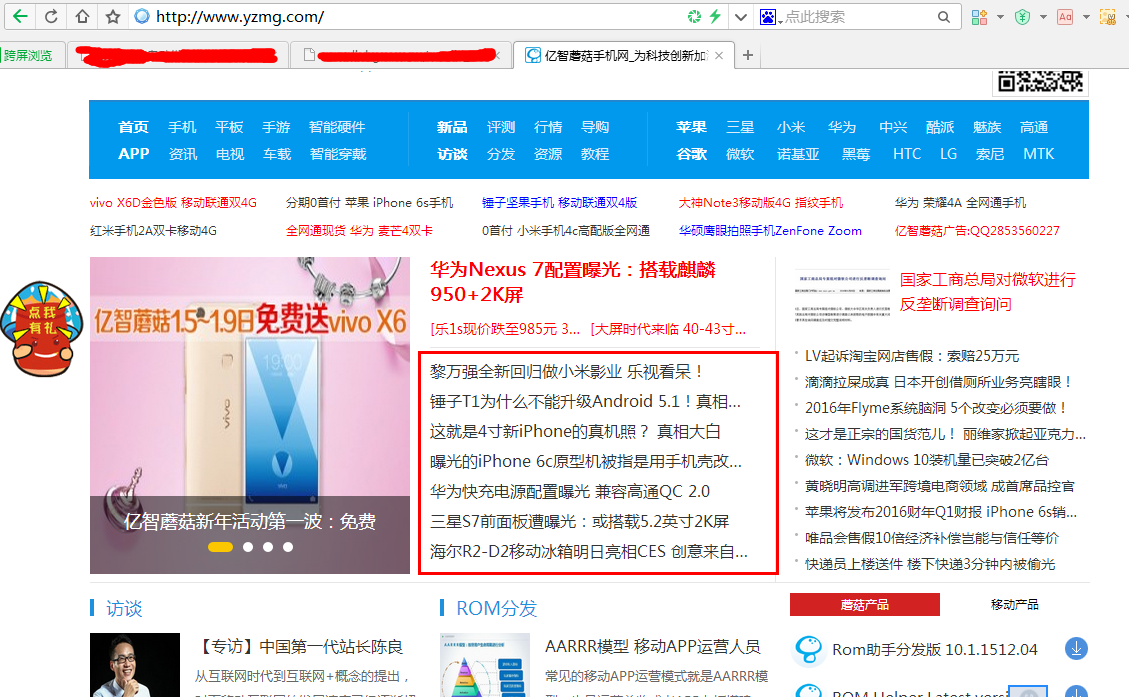Click the 点此搜索 search field
Viewport: 1129px width, 697px height.
(857, 17)
